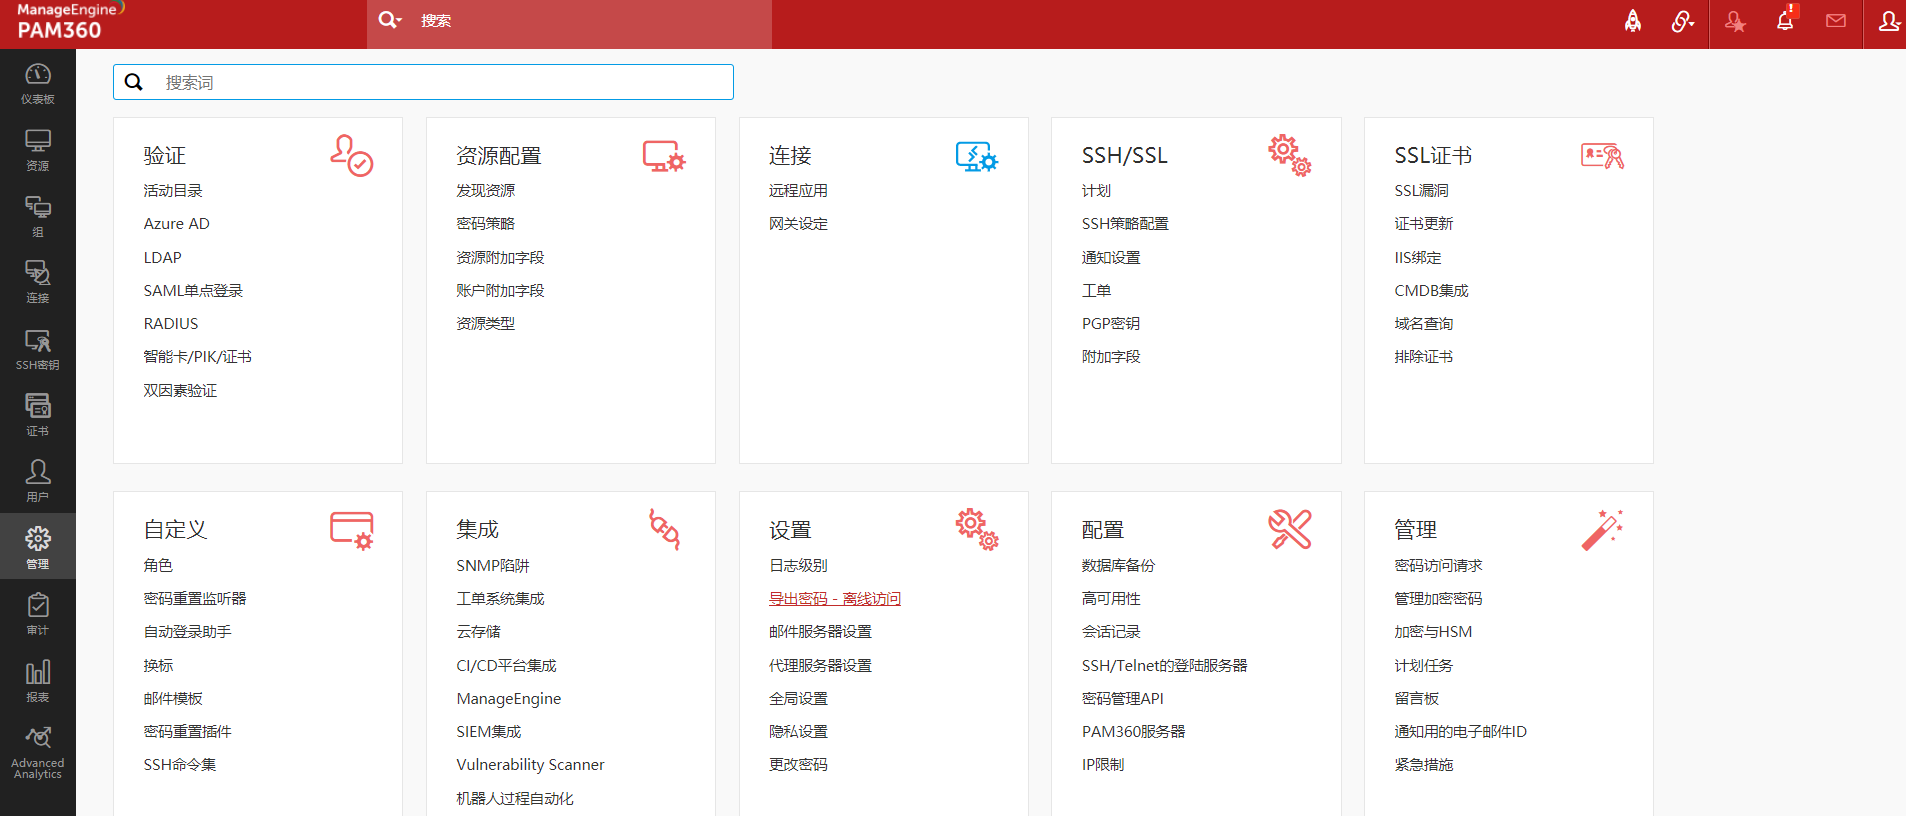Image resolution: width=1906 pixels, height=816 pixels.
Task: Open 密码策略 under 资源配置
Action: click(486, 224)
